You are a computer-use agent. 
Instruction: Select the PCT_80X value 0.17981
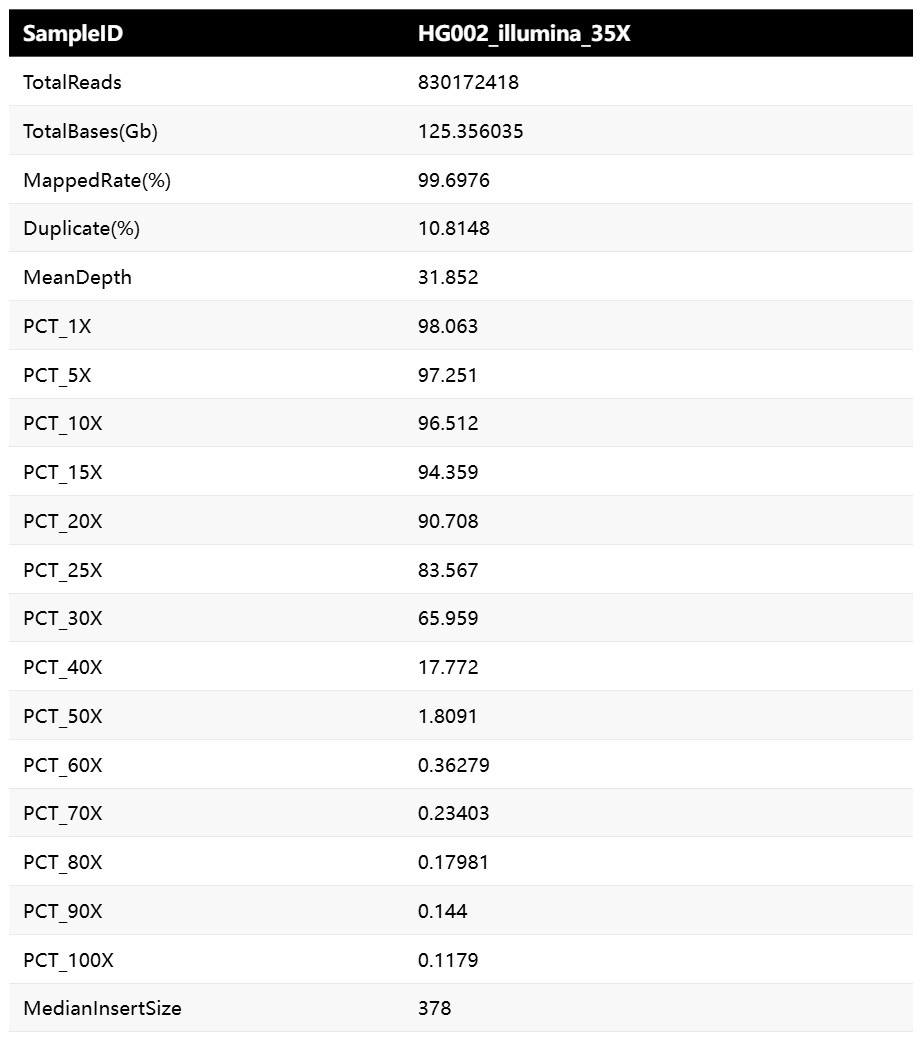coord(453,862)
